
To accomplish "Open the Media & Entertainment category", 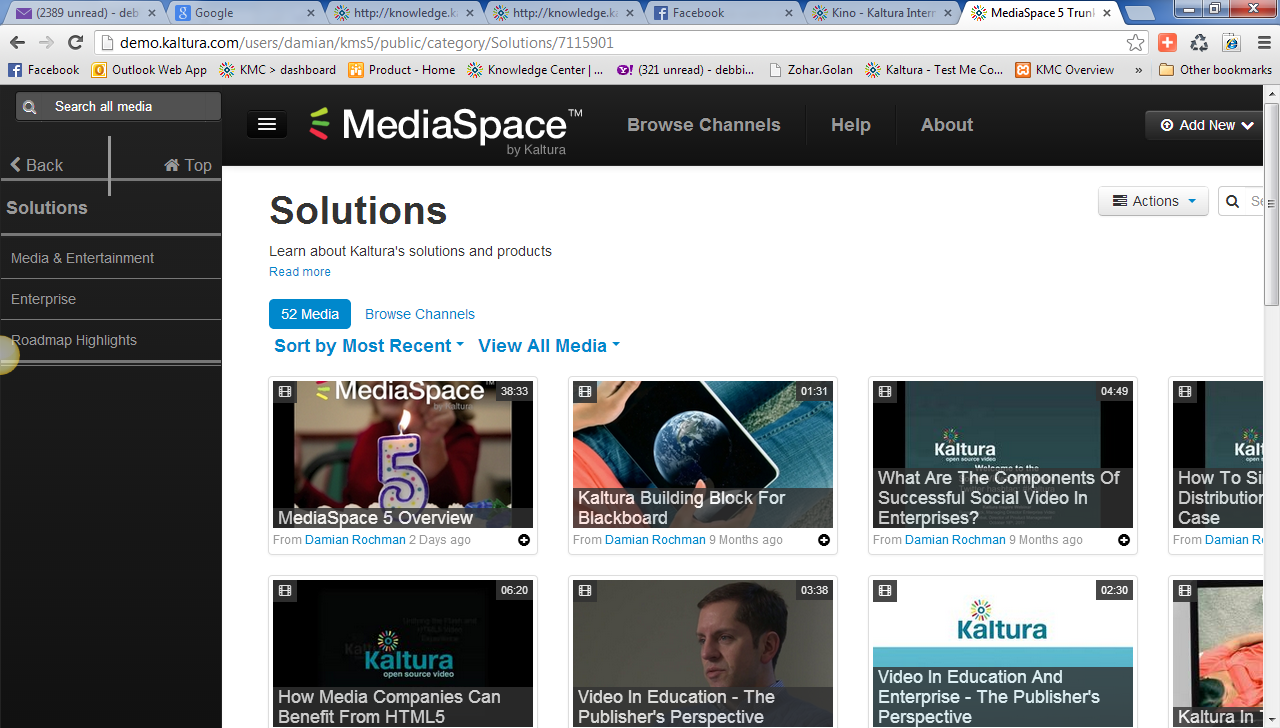I will [x=110, y=258].
